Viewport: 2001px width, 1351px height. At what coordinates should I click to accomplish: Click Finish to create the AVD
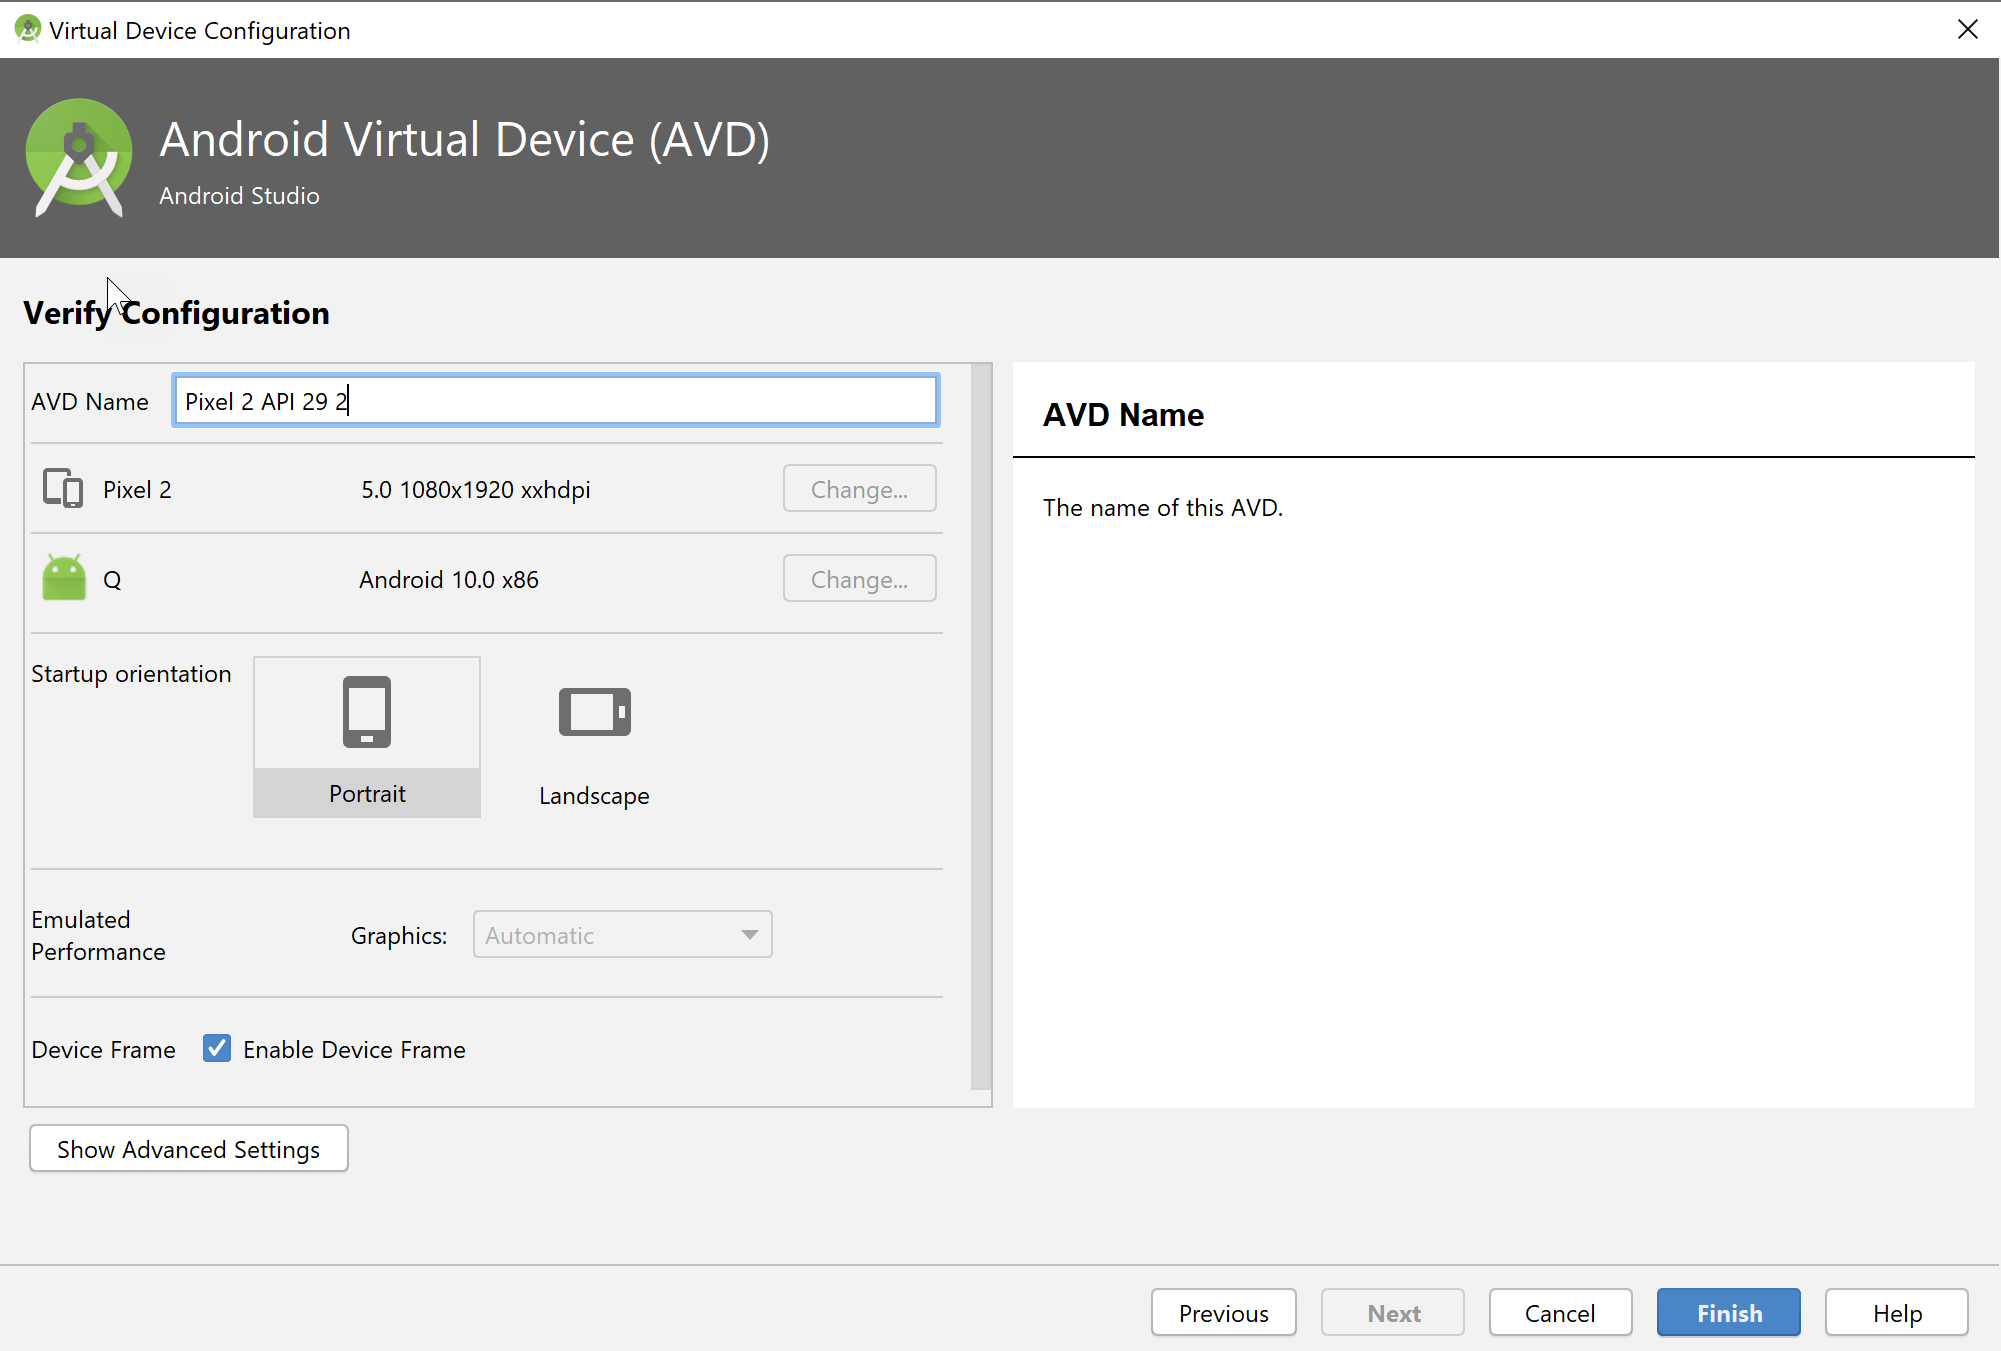(1728, 1313)
